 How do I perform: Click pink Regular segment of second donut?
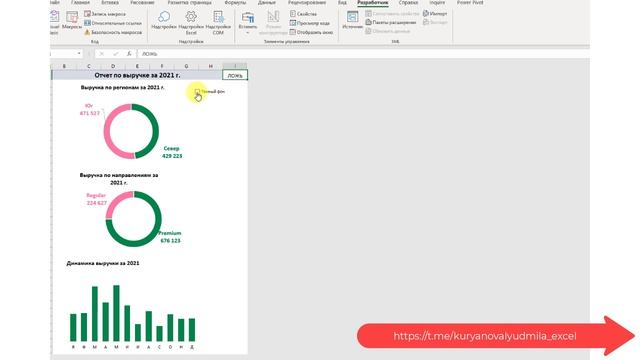pyautogui.click(x=116, y=201)
